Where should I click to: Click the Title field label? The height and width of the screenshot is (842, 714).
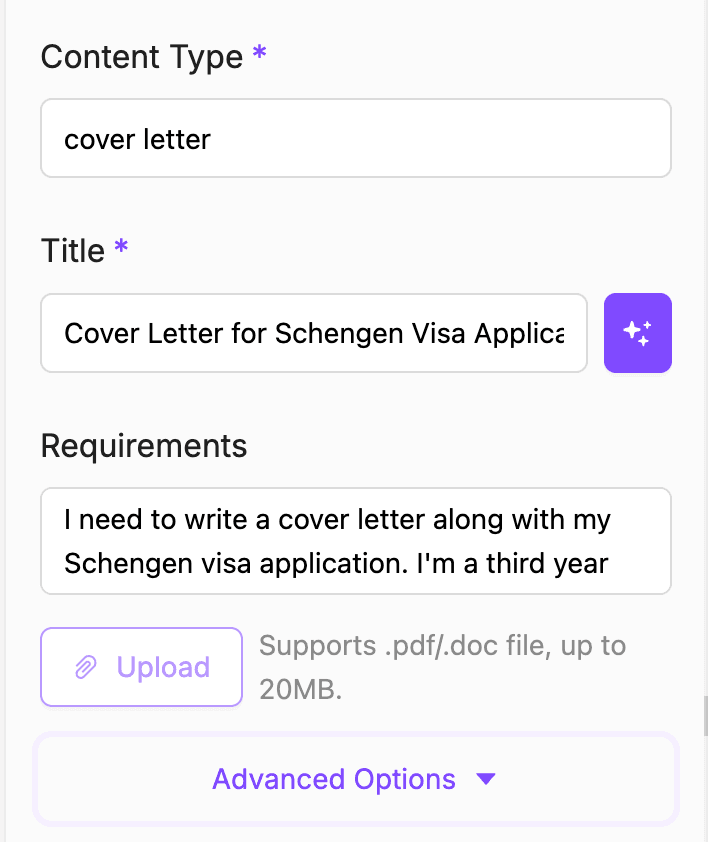click(73, 251)
